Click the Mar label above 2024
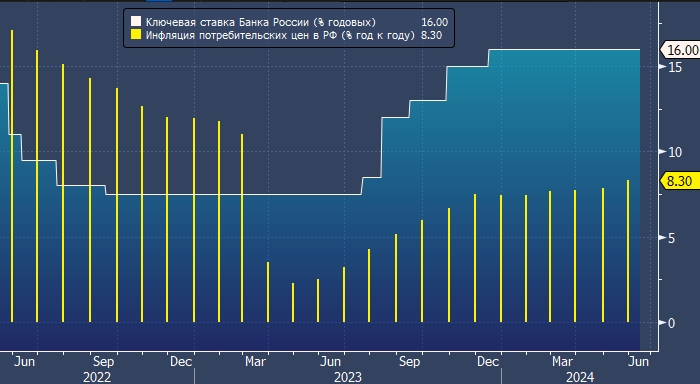The height and width of the screenshot is (384, 700). click(x=562, y=361)
